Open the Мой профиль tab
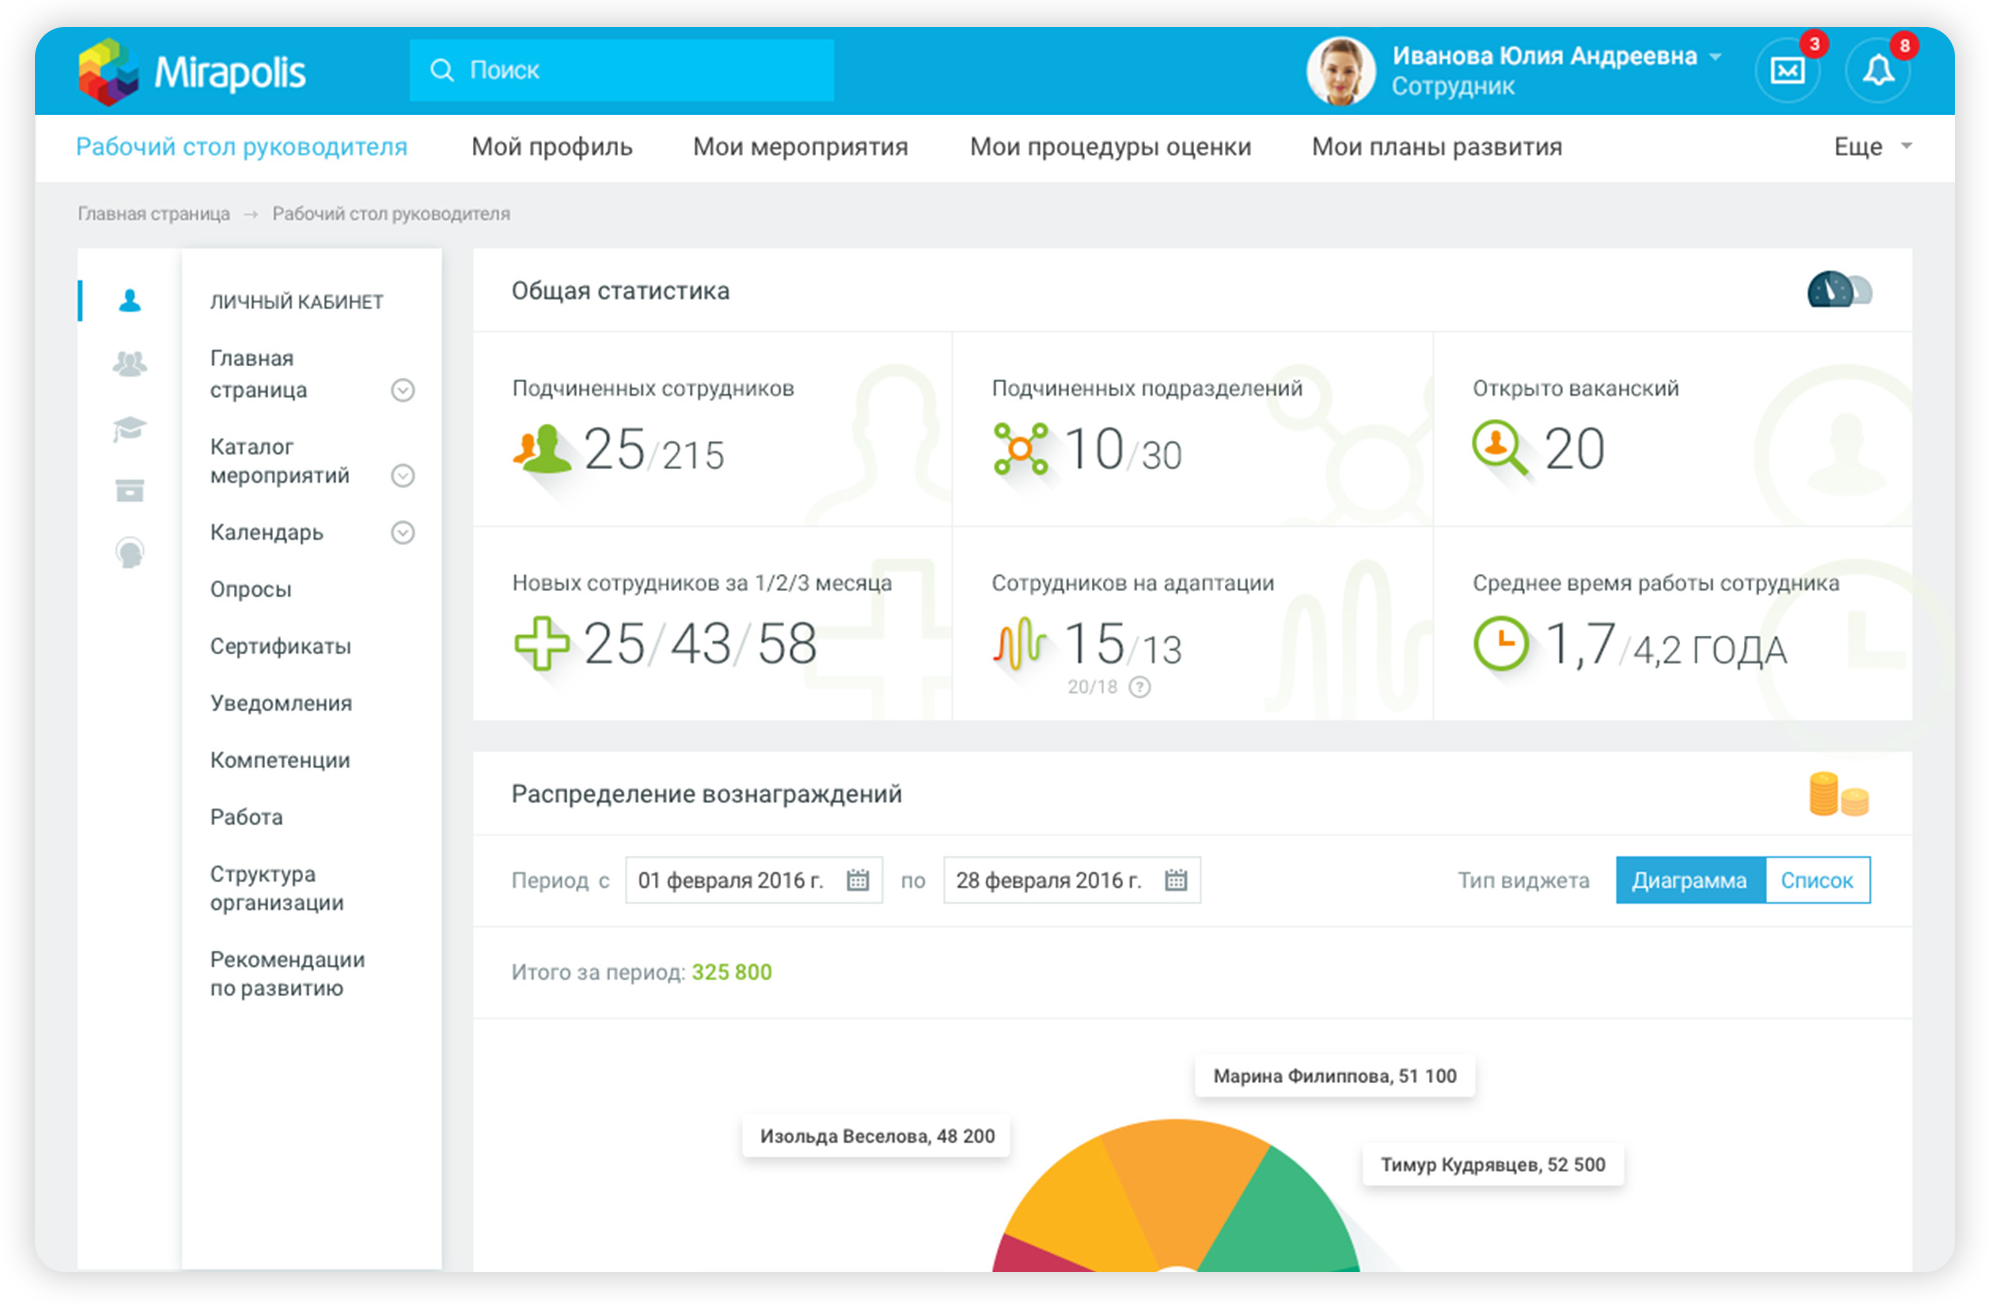Viewport: 1990px width, 1306px height. pos(551,147)
